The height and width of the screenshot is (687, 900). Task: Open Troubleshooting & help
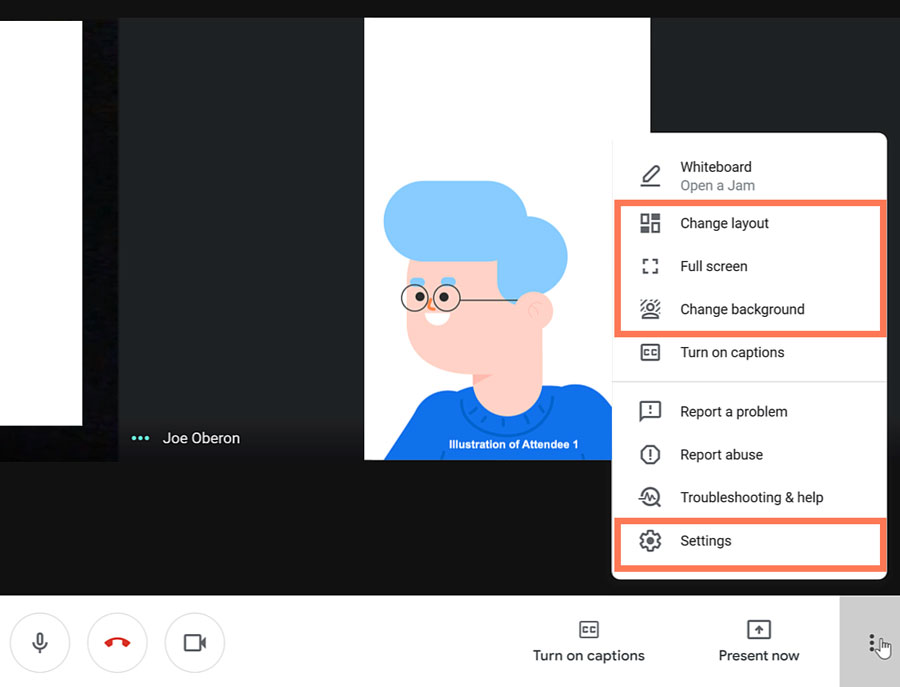(751, 497)
